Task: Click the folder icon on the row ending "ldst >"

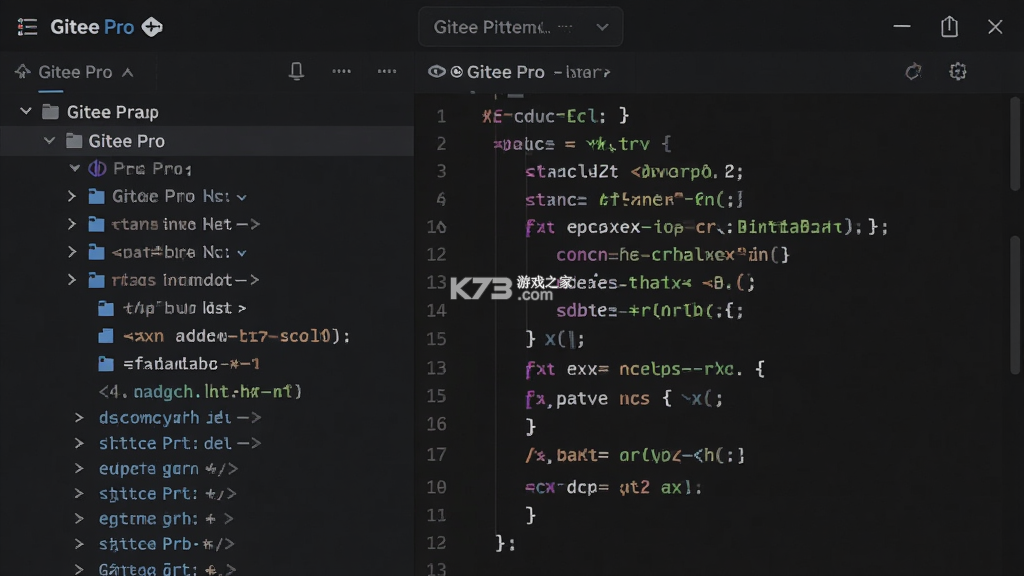Action: click(x=106, y=308)
